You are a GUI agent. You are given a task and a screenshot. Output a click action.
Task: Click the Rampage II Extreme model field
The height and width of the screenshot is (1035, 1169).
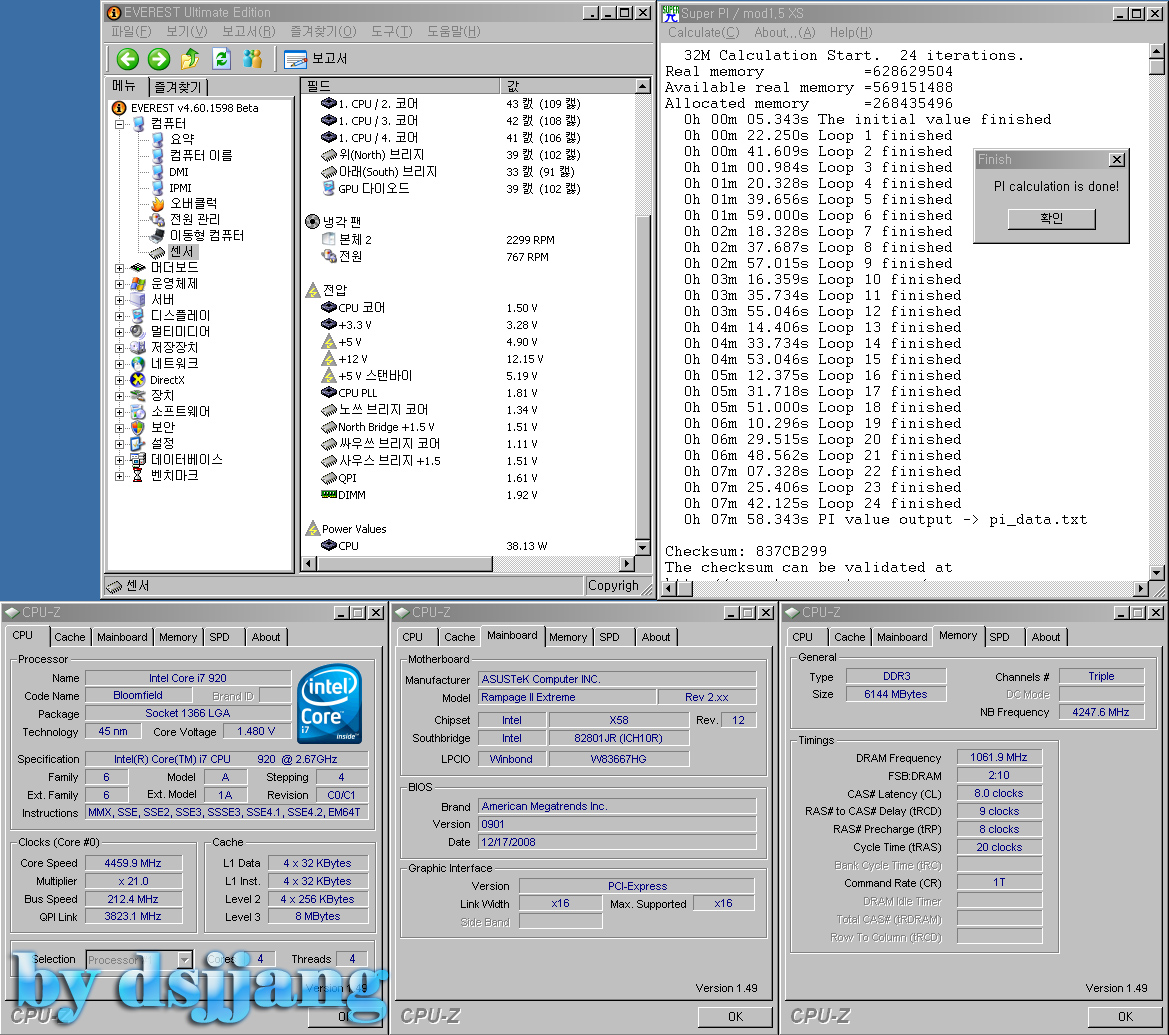tap(567, 697)
